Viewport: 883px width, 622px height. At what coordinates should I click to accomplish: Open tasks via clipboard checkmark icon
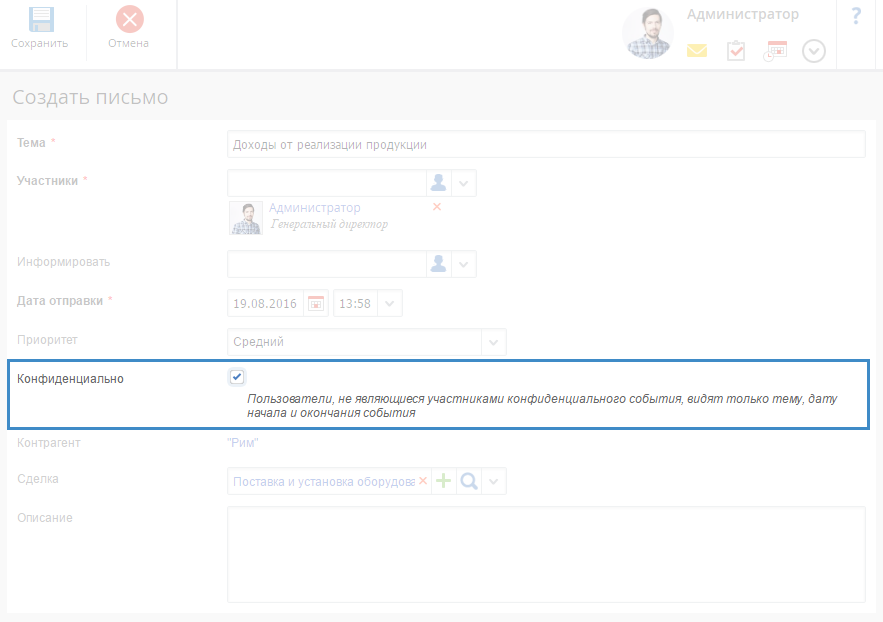pos(736,51)
